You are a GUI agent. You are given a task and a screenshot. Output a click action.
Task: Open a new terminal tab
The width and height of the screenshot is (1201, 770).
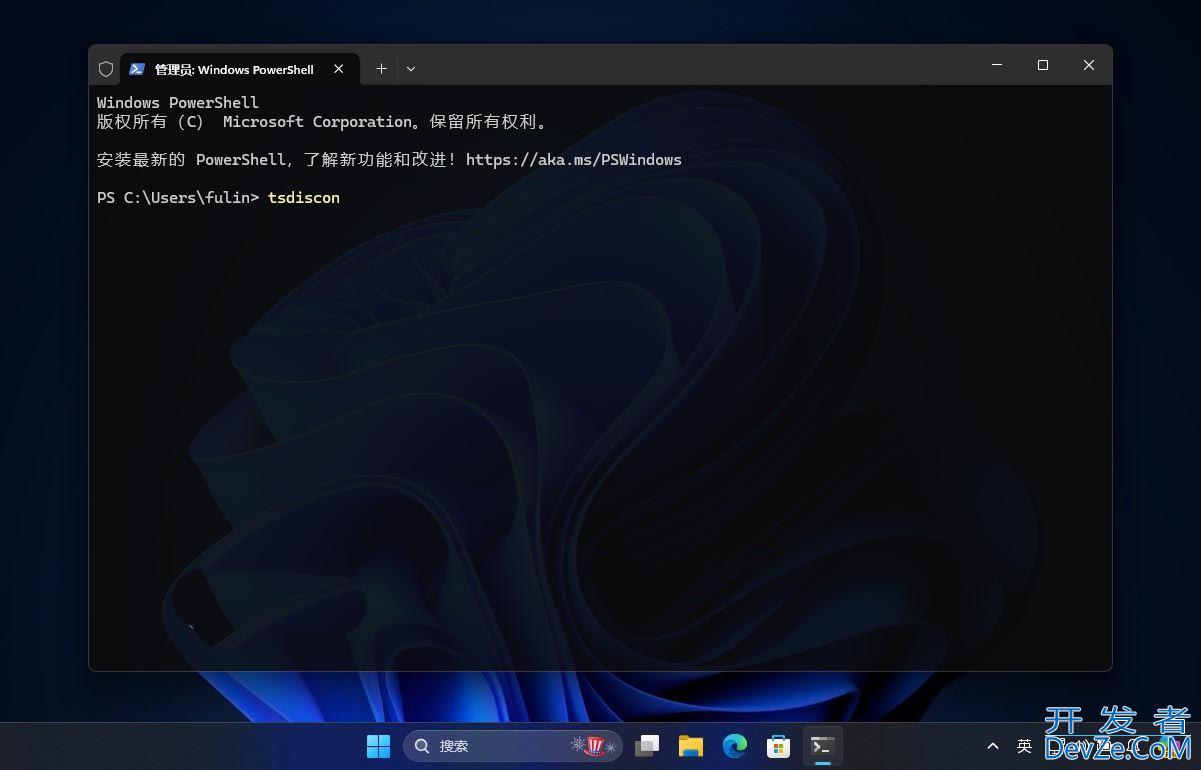[x=381, y=69]
